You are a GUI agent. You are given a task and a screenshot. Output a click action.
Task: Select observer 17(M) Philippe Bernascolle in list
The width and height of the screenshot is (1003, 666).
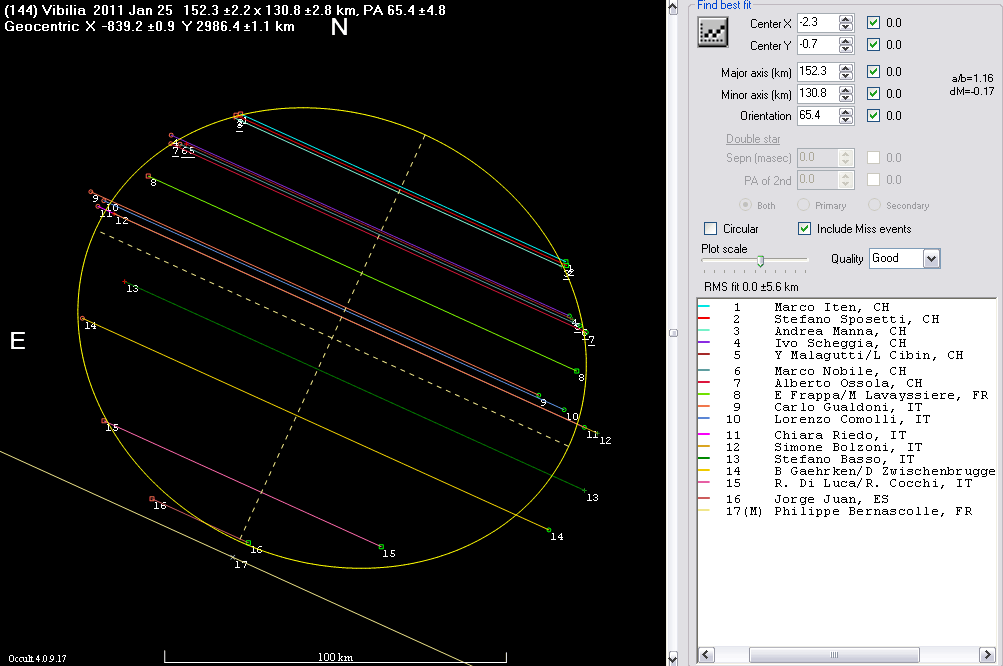pos(872,511)
